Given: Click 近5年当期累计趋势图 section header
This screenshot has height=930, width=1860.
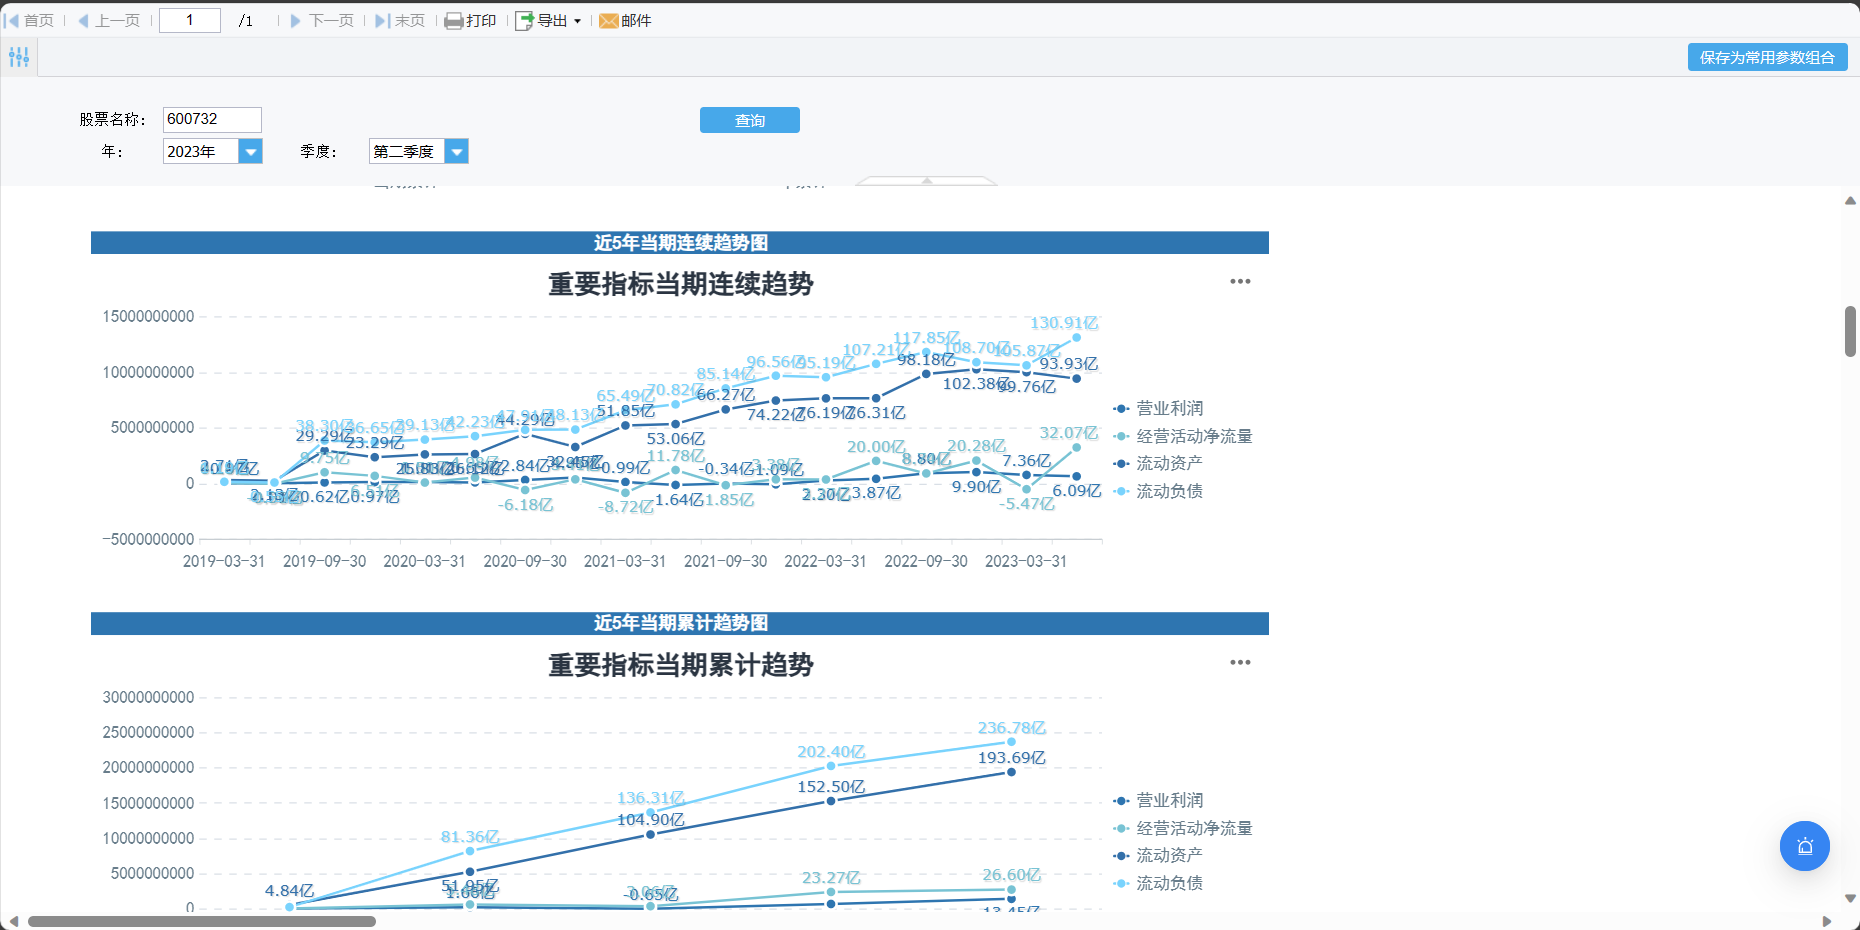Looking at the screenshot, I should [x=680, y=623].
